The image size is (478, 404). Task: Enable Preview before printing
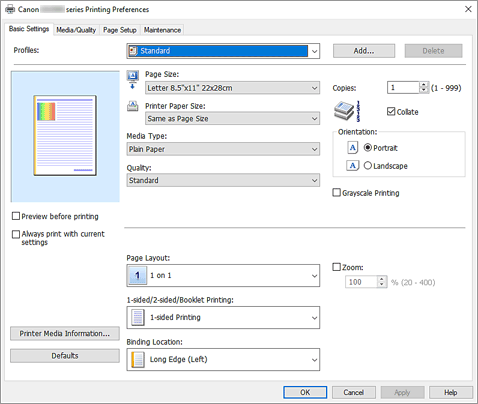[x=16, y=216]
